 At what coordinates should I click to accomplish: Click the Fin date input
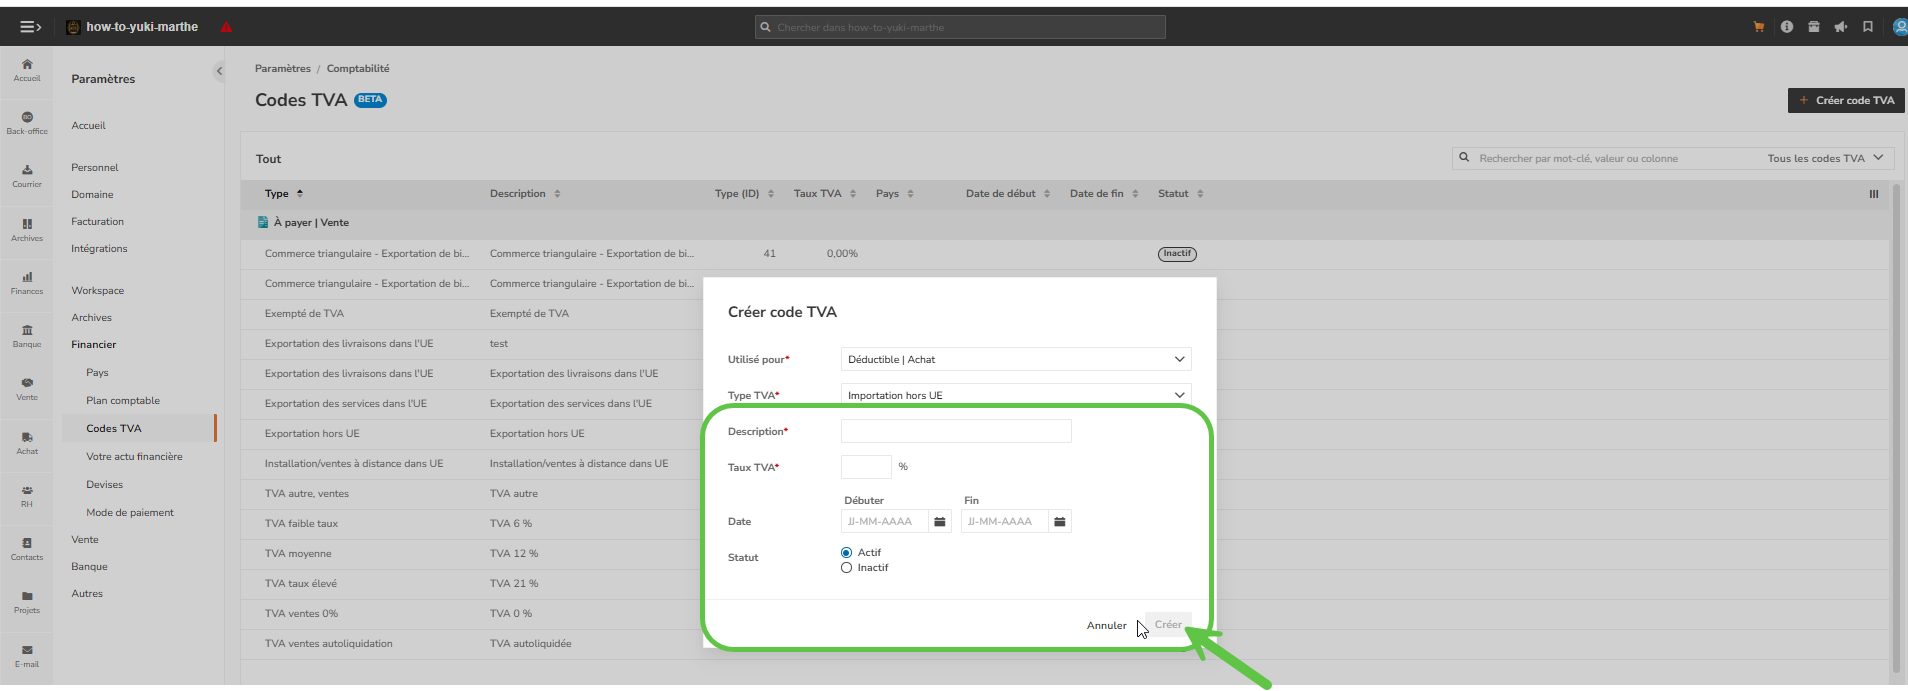[1005, 521]
